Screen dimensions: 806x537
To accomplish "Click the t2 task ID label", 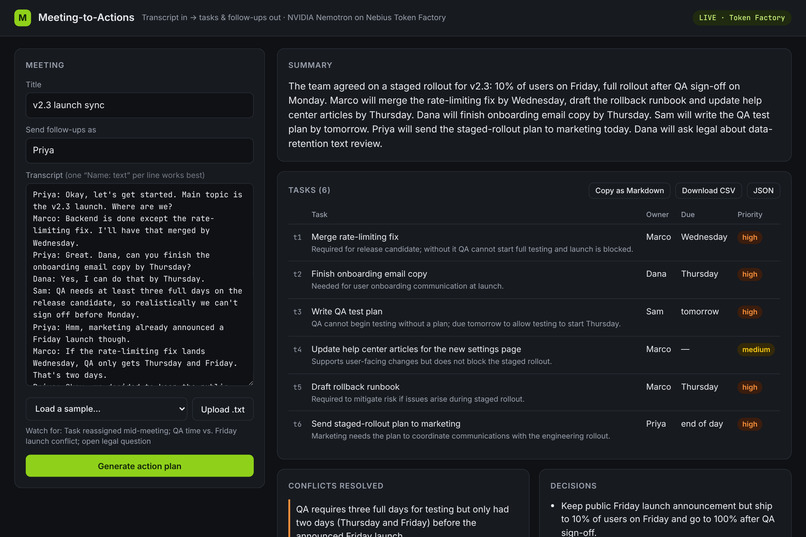I will [297, 274].
